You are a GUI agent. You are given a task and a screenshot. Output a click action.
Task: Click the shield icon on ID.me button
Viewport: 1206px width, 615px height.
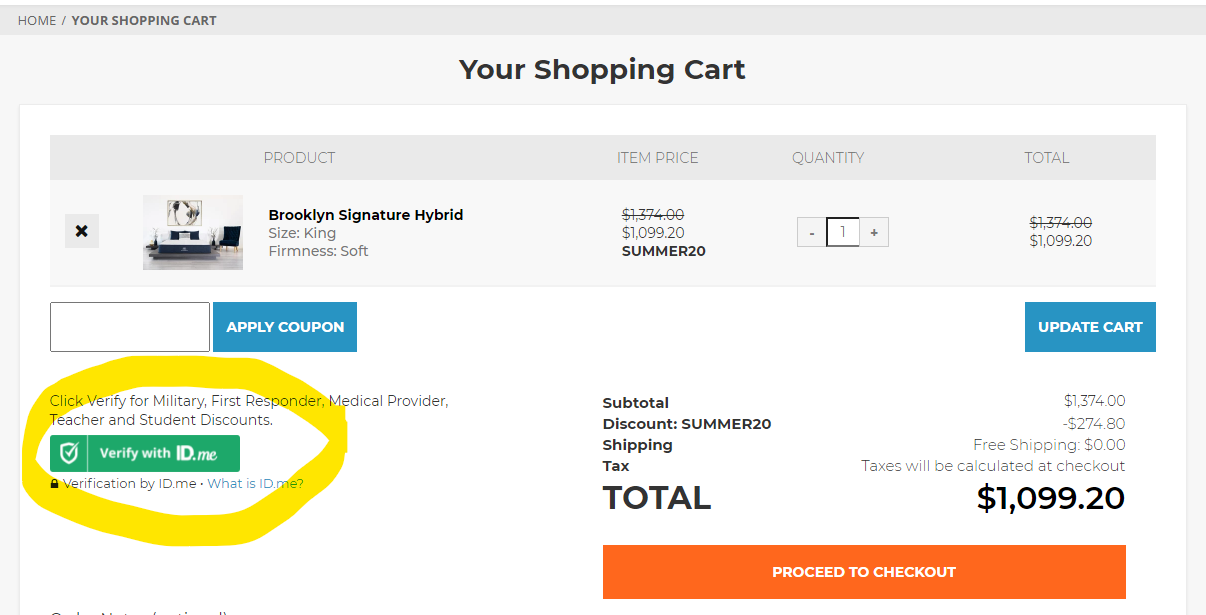pyautogui.click(x=69, y=453)
